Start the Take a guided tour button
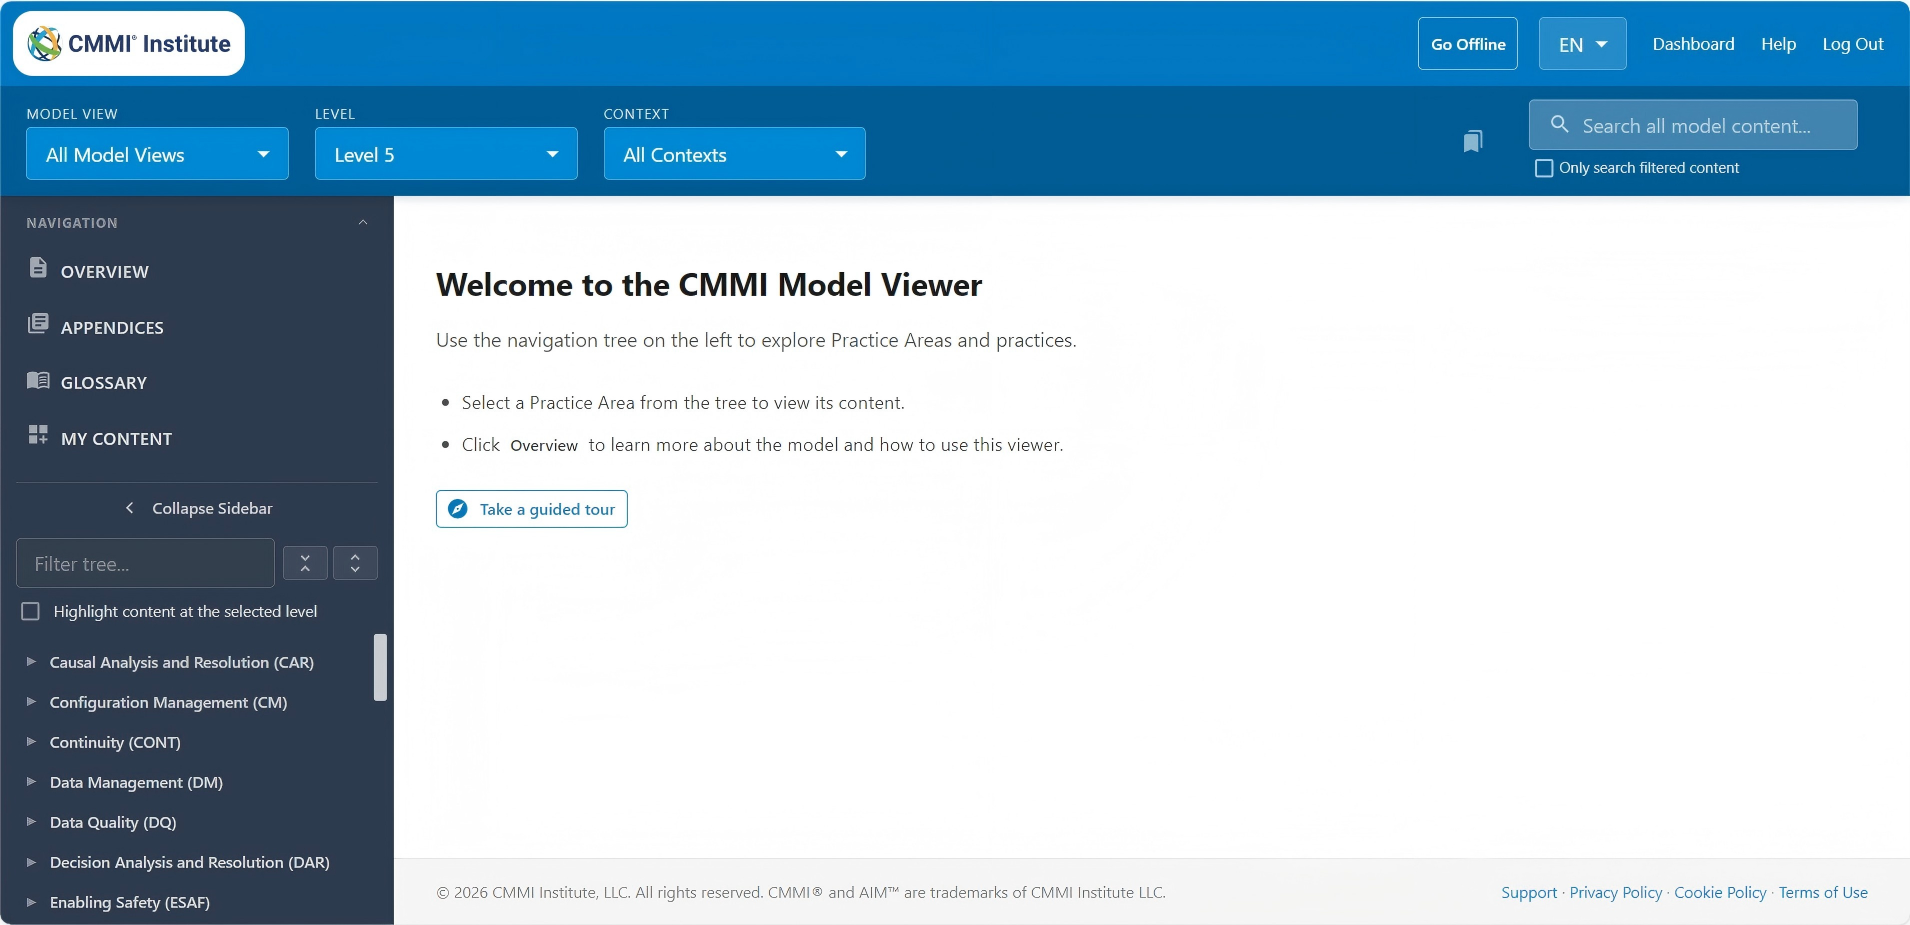This screenshot has height=925, width=1910. tap(532, 509)
